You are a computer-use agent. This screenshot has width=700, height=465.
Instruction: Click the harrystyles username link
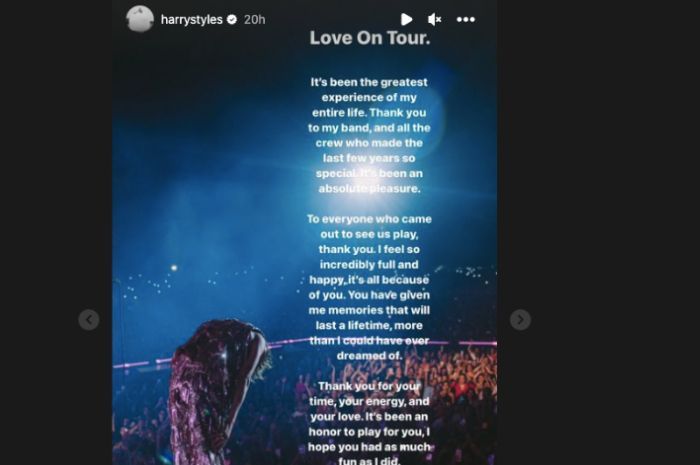[x=192, y=20]
